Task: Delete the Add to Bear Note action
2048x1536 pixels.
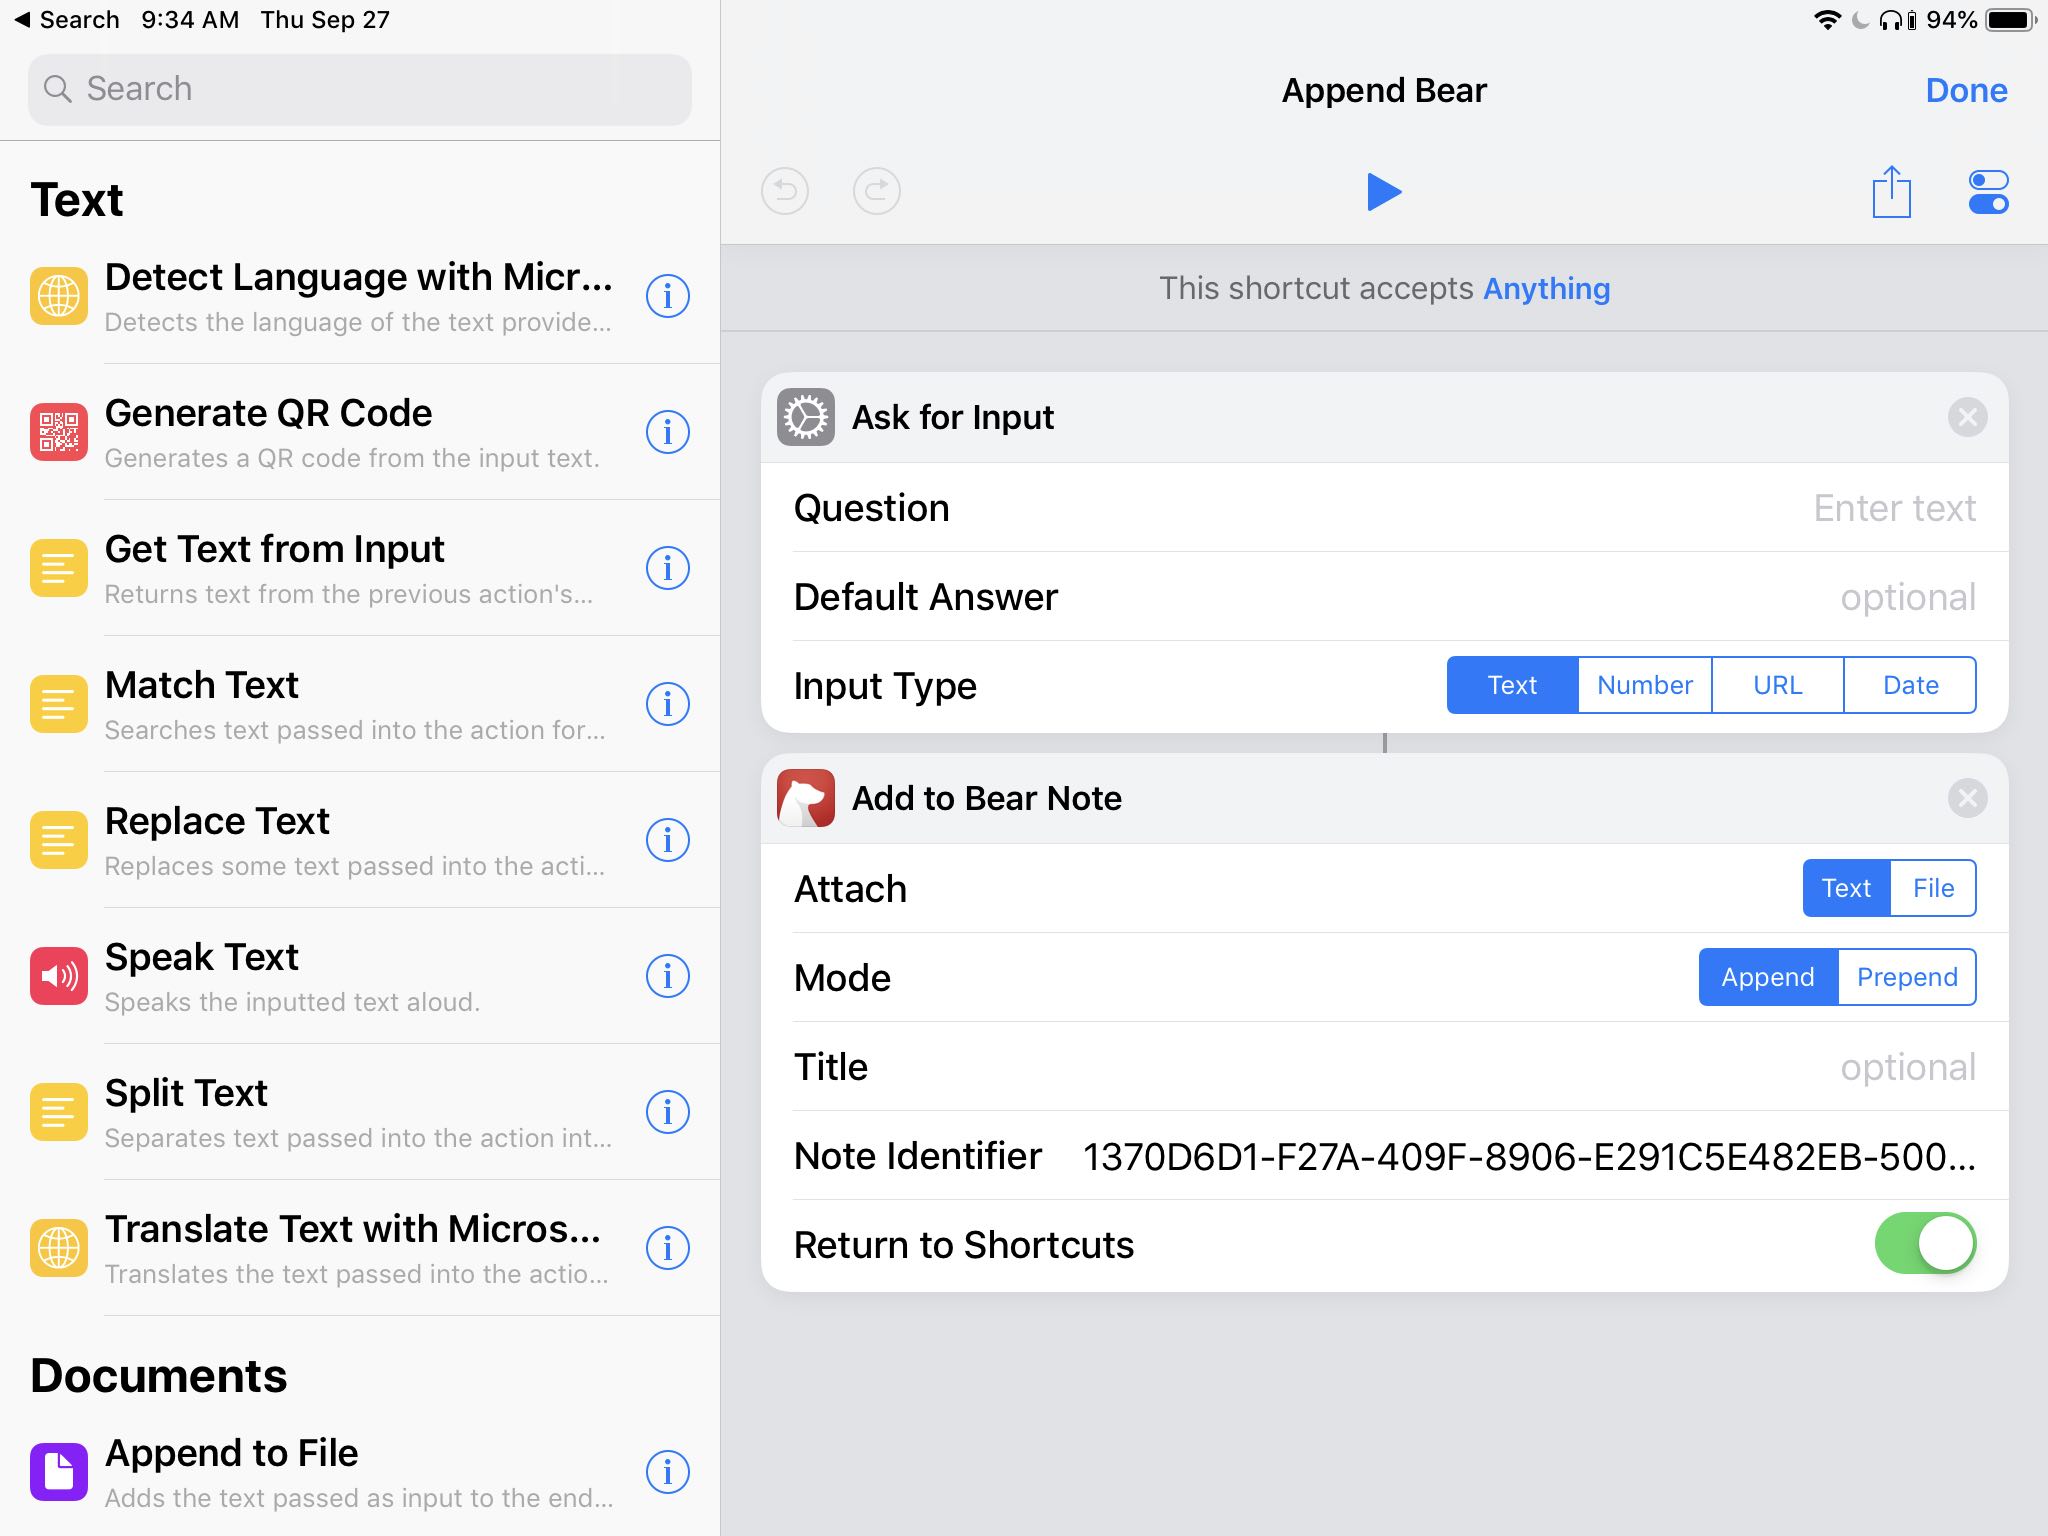Action: click(x=1967, y=798)
